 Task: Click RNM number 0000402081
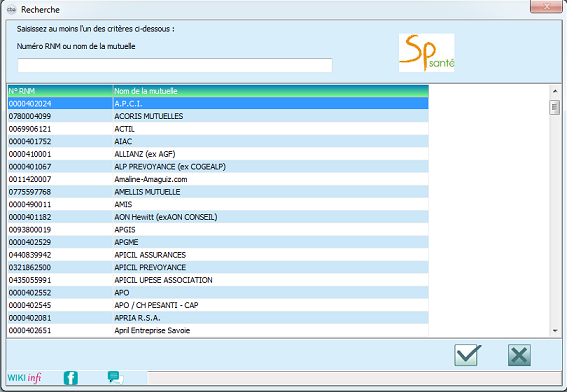(30, 318)
